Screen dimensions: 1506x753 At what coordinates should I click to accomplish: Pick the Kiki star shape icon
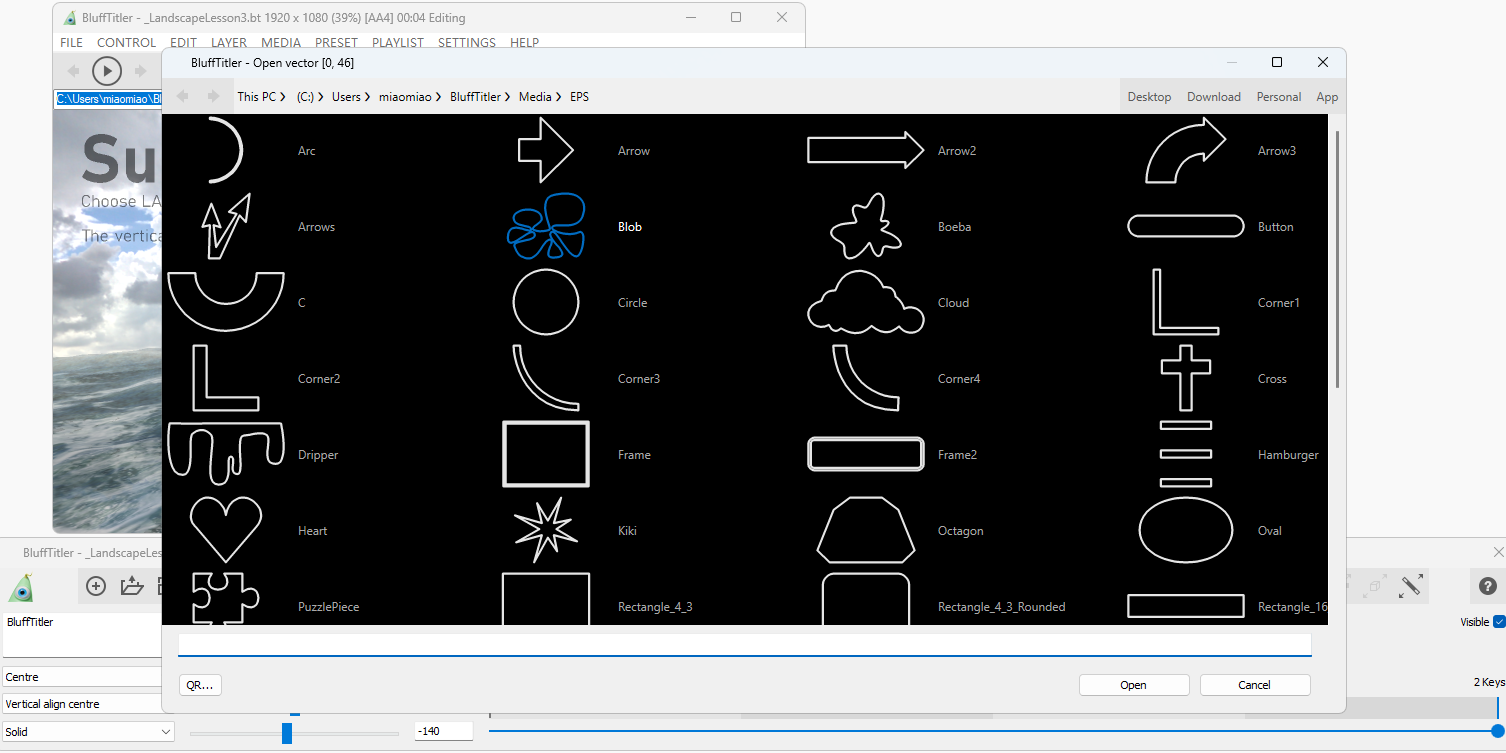[545, 530]
